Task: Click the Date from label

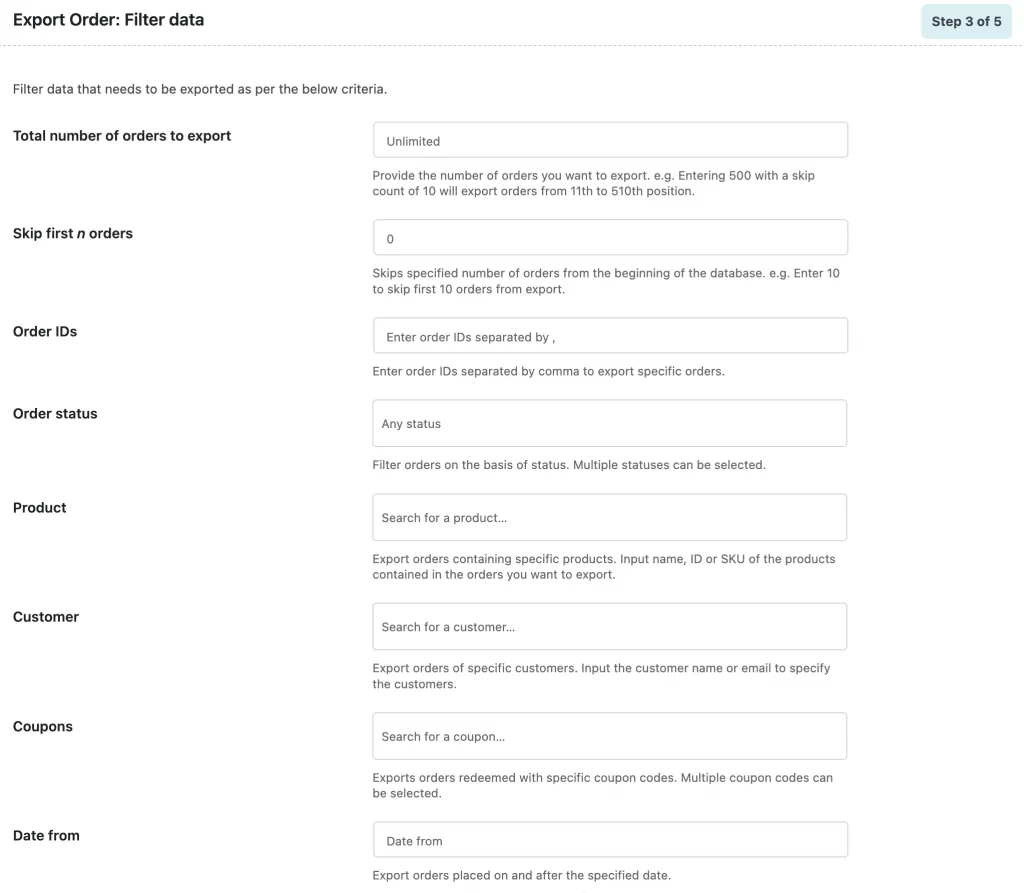Action: (x=46, y=835)
